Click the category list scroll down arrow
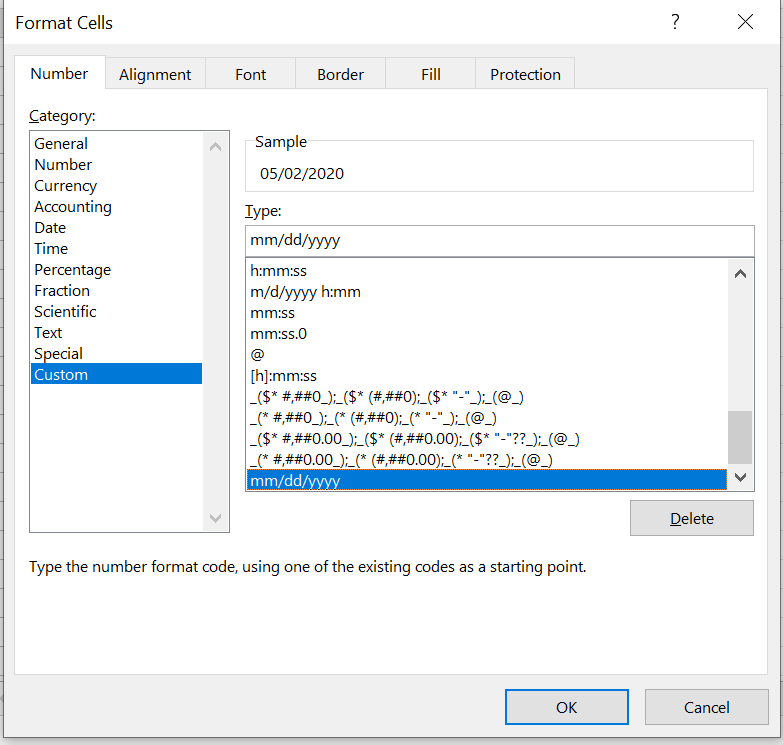The height and width of the screenshot is (745, 783). 215,518
